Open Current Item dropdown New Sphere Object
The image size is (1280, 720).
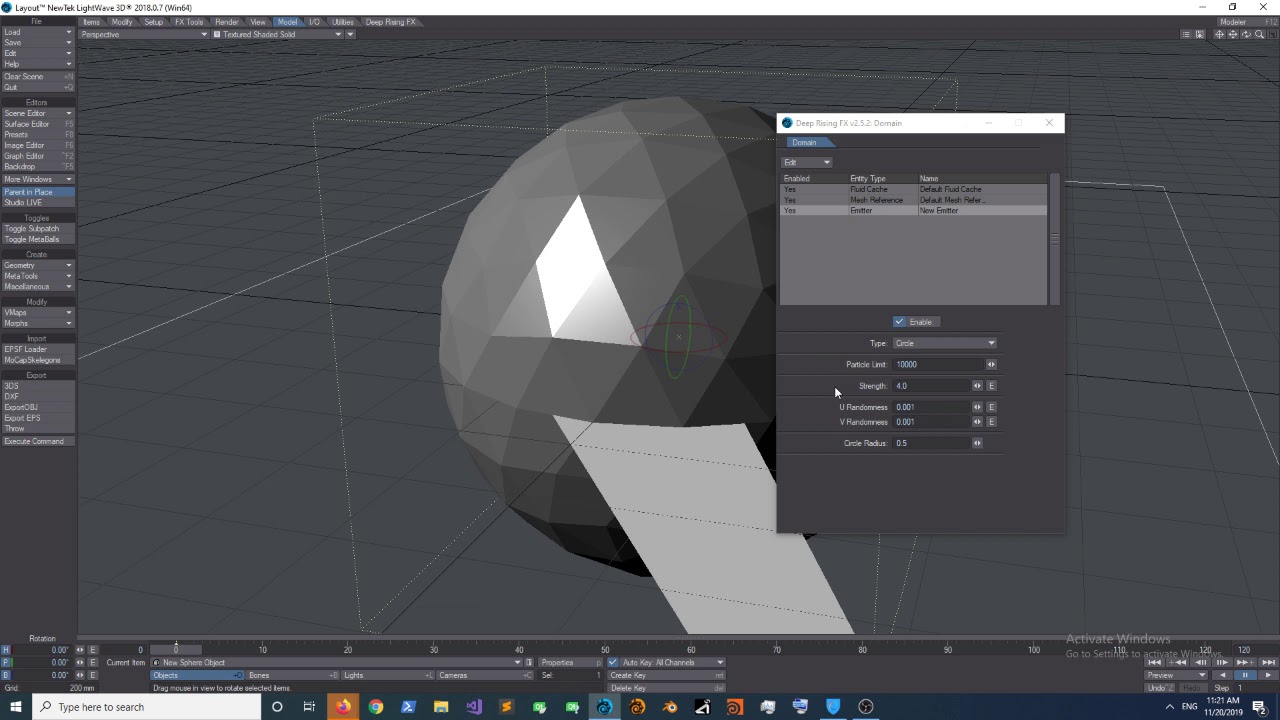[337, 662]
